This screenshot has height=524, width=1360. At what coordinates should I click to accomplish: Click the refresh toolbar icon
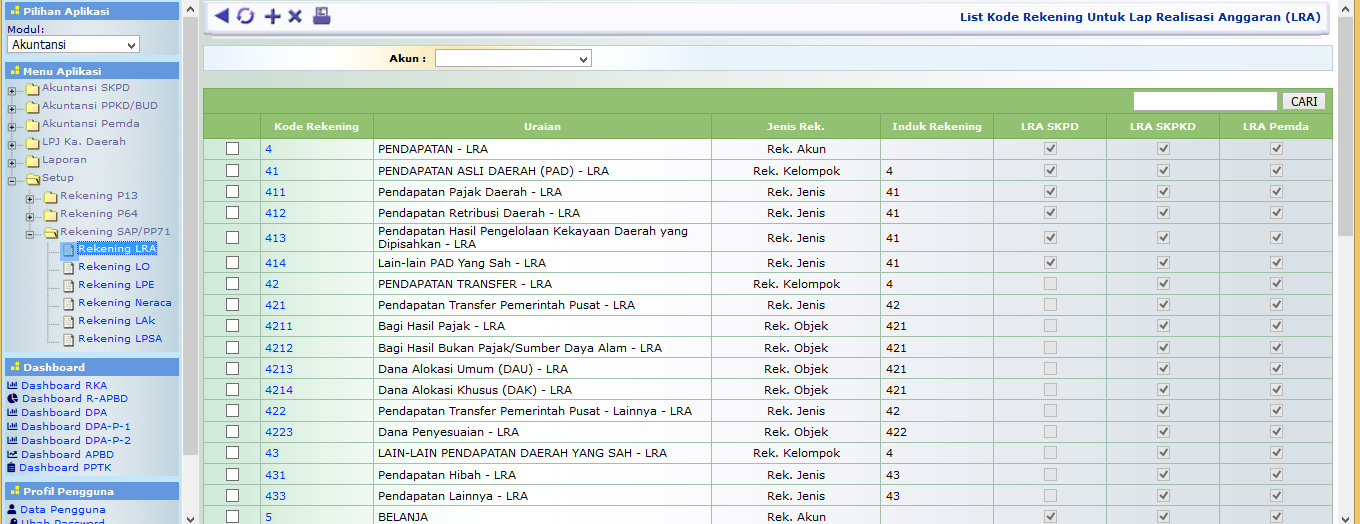pyautogui.click(x=245, y=16)
